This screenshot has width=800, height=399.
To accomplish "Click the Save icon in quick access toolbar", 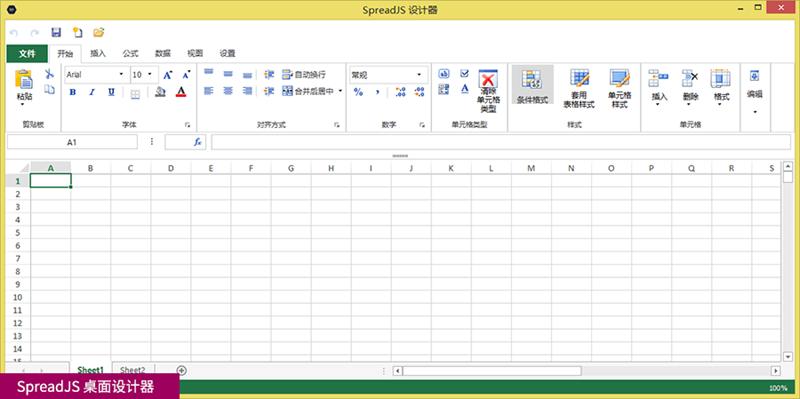I will (56, 33).
